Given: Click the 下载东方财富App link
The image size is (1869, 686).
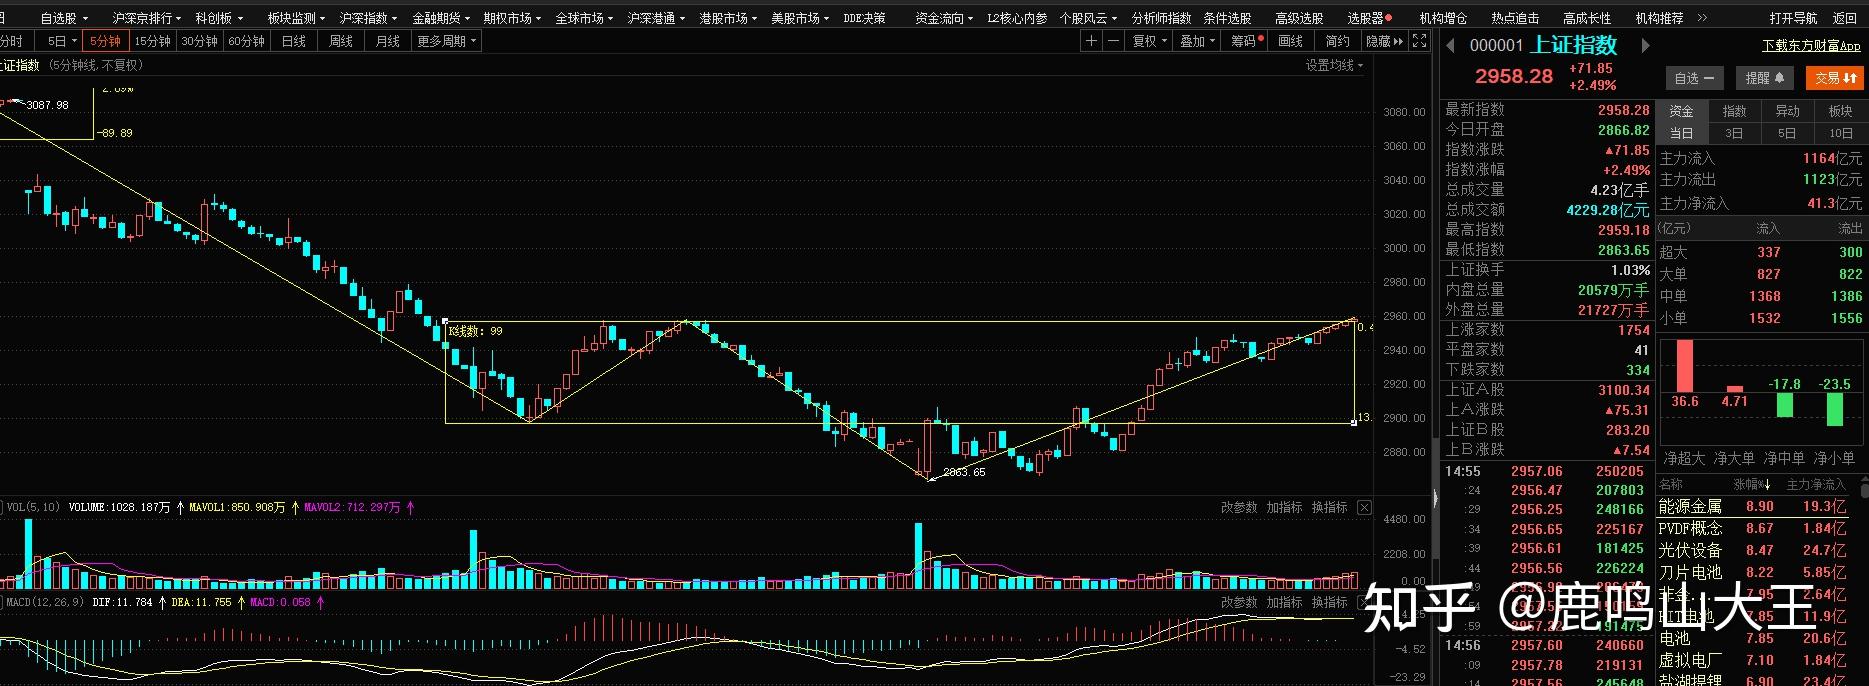Looking at the screenshot, I should click(1811, 46).
